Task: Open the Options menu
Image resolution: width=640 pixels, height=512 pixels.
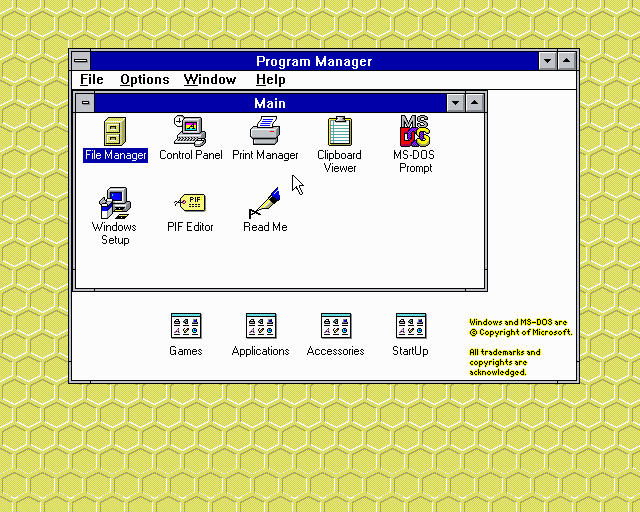Action: pyautogui.click(x=145, y=80)
